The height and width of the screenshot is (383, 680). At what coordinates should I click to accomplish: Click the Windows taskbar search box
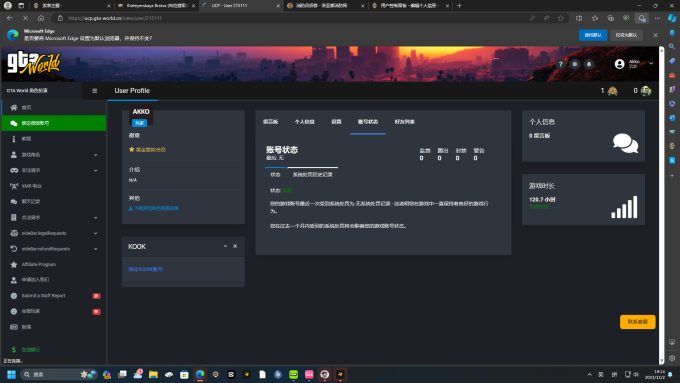click(x=58, y=375)
